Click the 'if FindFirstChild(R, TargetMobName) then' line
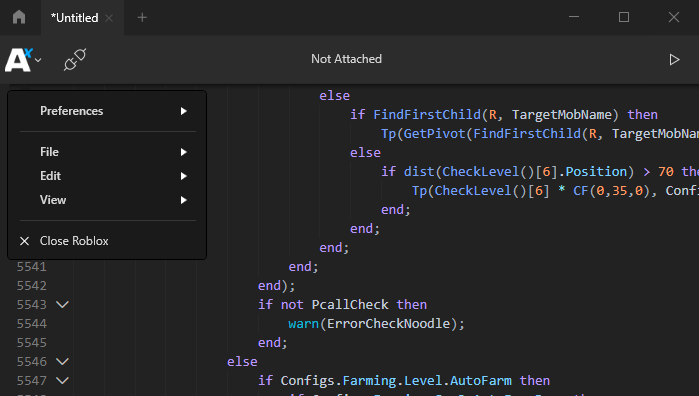The width and height of the screenshot is (699, 396). tap(504, 115)
